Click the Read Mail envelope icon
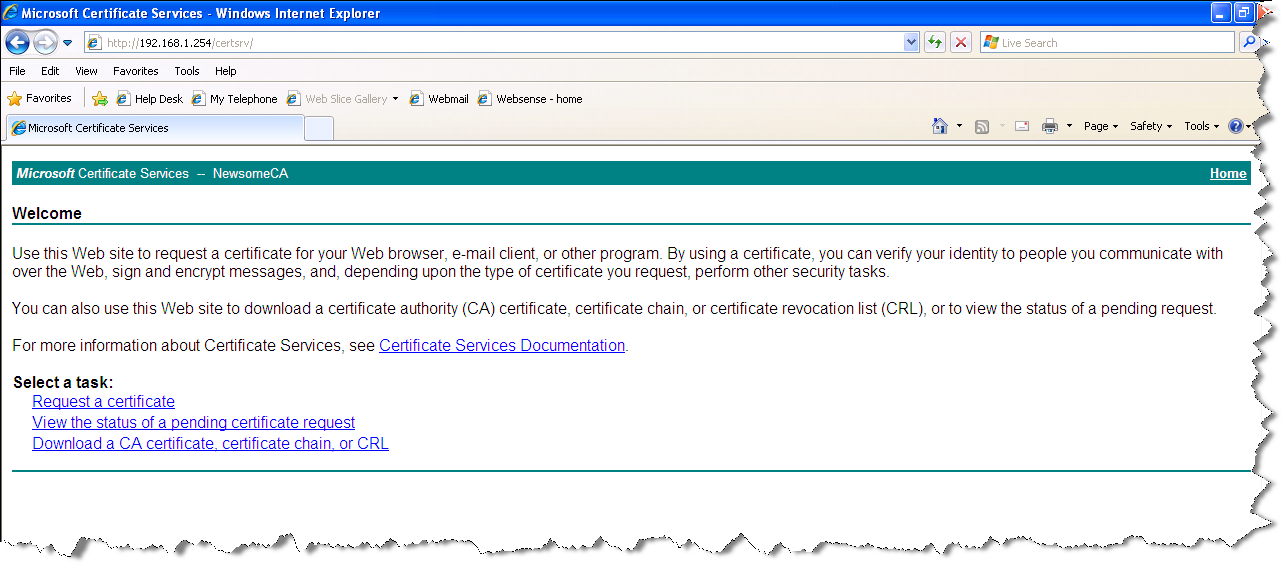This screenshot has height=563, width=1282. (x=1022, y=126)
